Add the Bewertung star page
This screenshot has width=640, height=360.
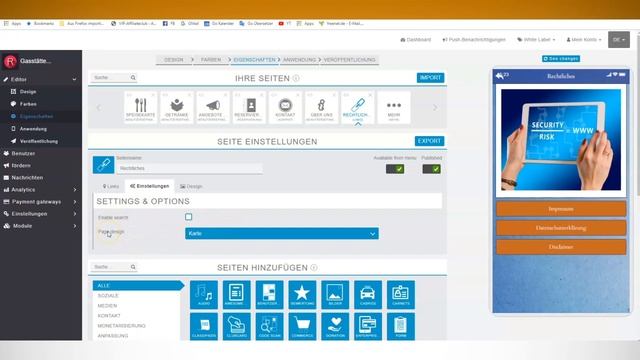tap(302, 295)
